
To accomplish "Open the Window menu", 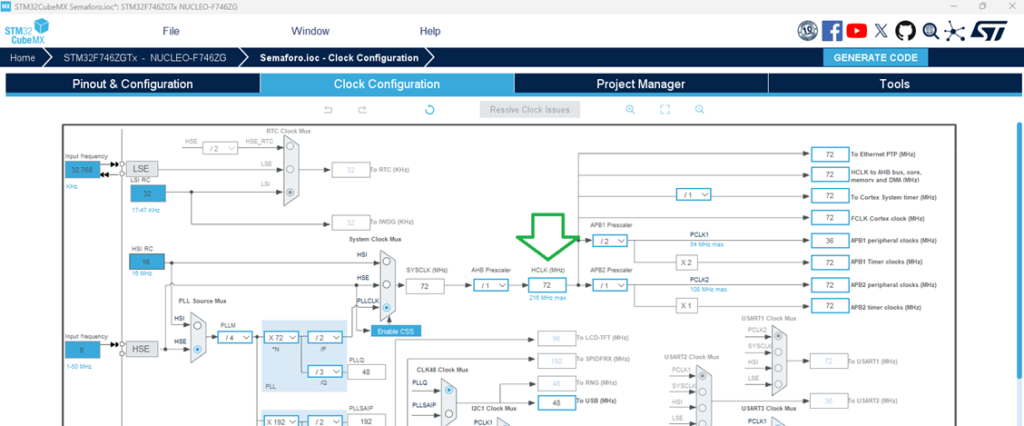I will pos(310,31).
